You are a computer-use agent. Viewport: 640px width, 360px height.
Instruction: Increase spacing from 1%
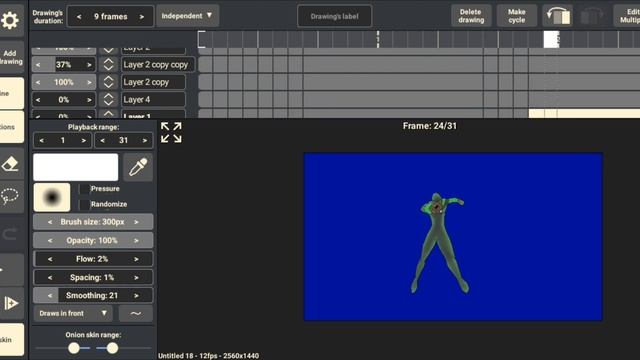[x=136, y=278]
